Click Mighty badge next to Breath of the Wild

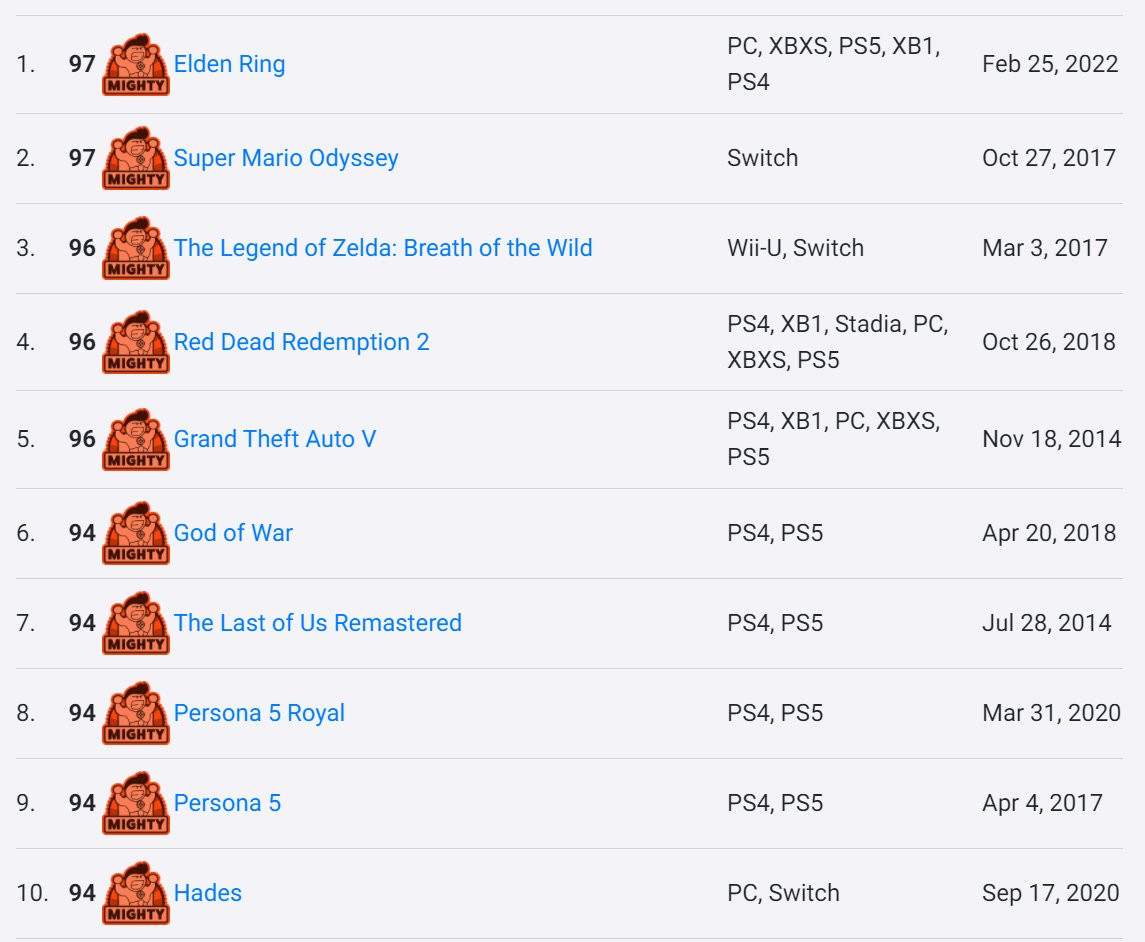coord(136,249)
